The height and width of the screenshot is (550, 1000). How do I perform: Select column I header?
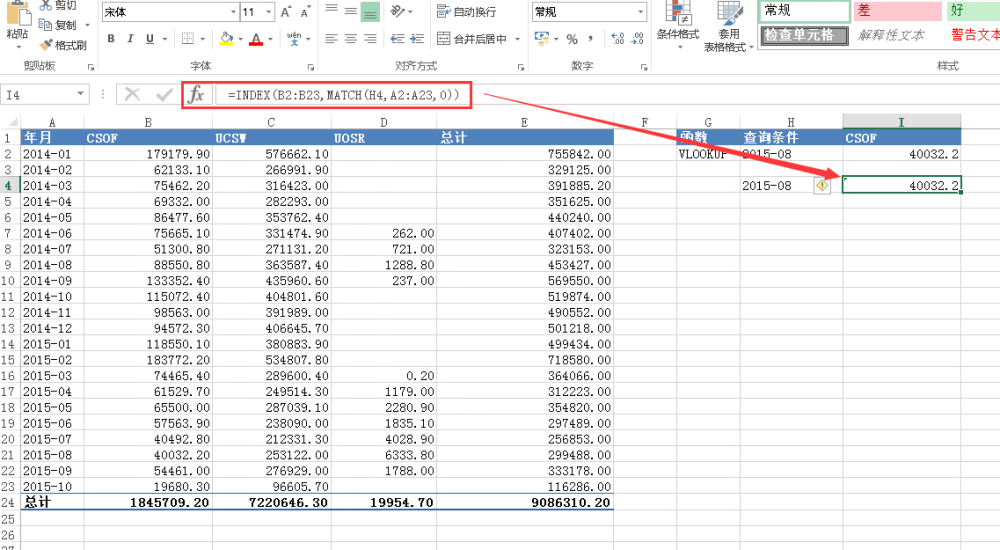901,122
